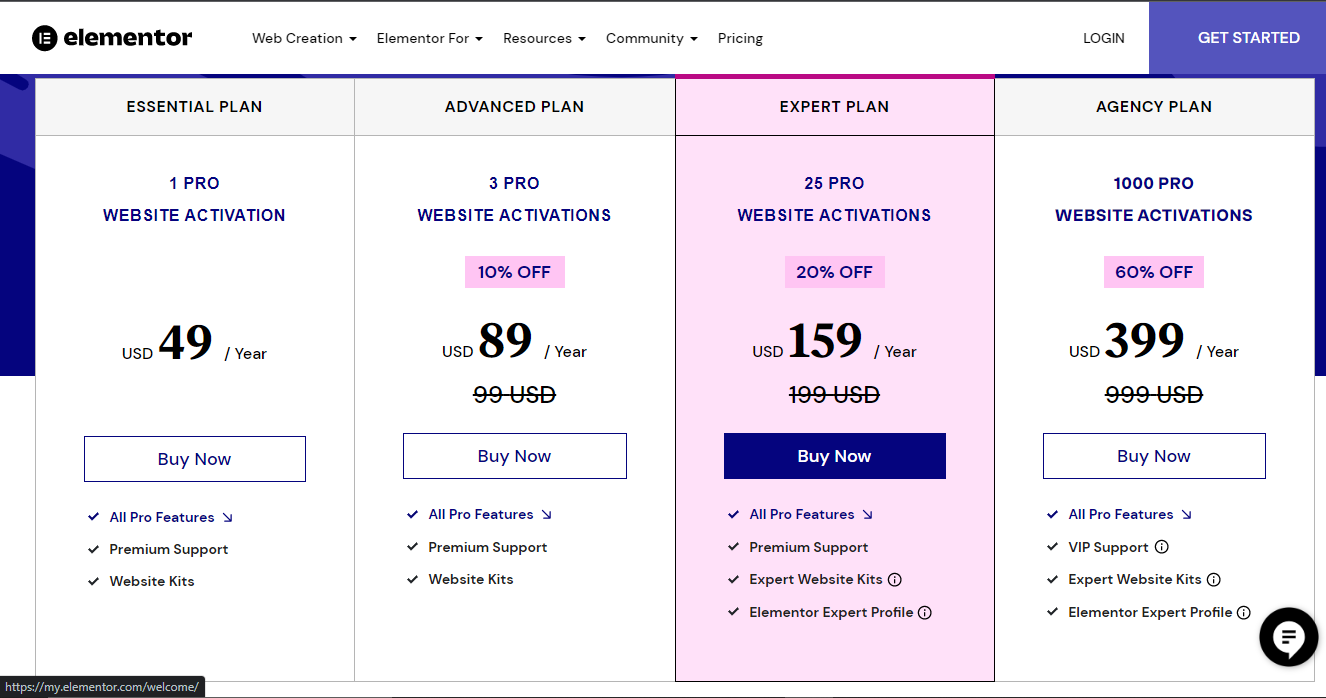Click Premium Support in Essential plan
This screenshot has width=1326, height=698.
(169, 549)
